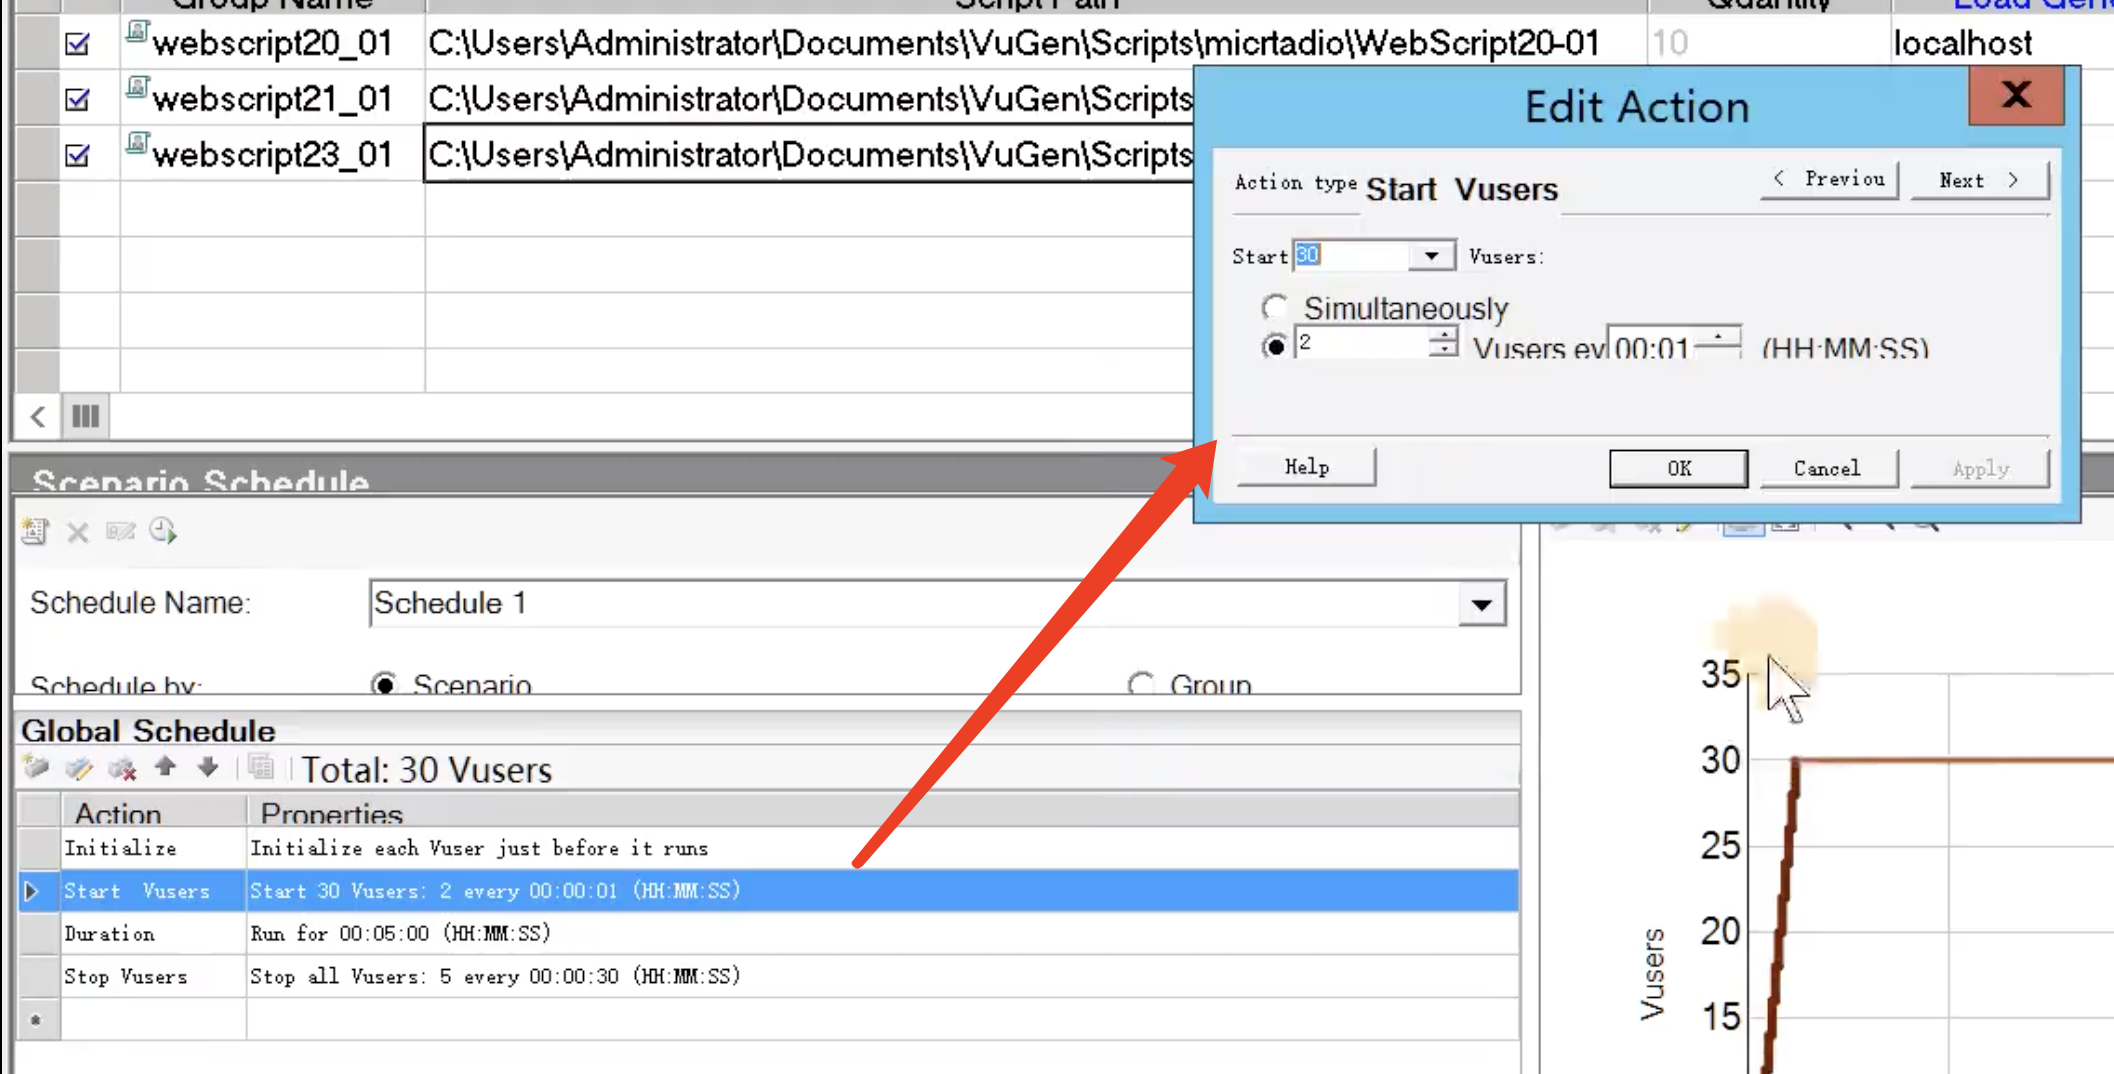Click the script icon beside webscript23_01
This screenshot has height=1074, width=2114.
click(137, 146)
